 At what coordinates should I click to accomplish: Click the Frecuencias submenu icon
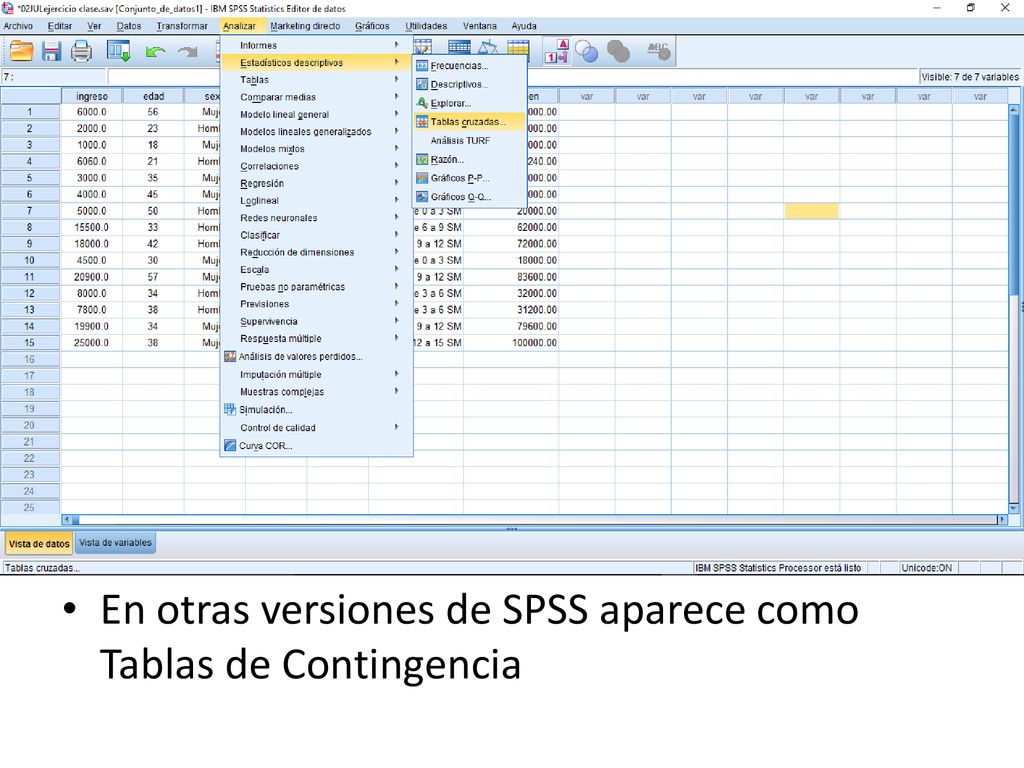click(422, 66)
